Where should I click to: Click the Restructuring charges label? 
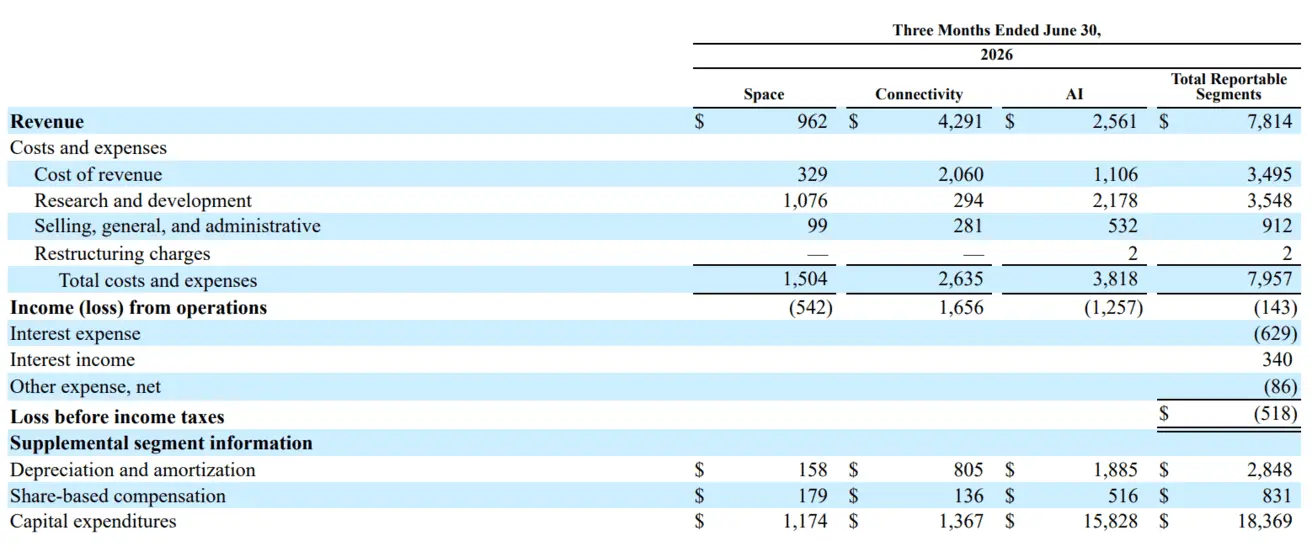122,254
